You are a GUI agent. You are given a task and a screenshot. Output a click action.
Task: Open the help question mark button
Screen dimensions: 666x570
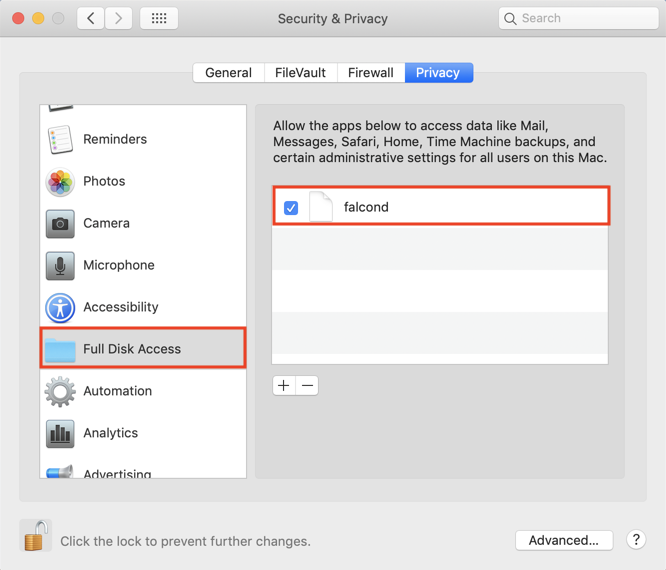click(x=636, y=539)
